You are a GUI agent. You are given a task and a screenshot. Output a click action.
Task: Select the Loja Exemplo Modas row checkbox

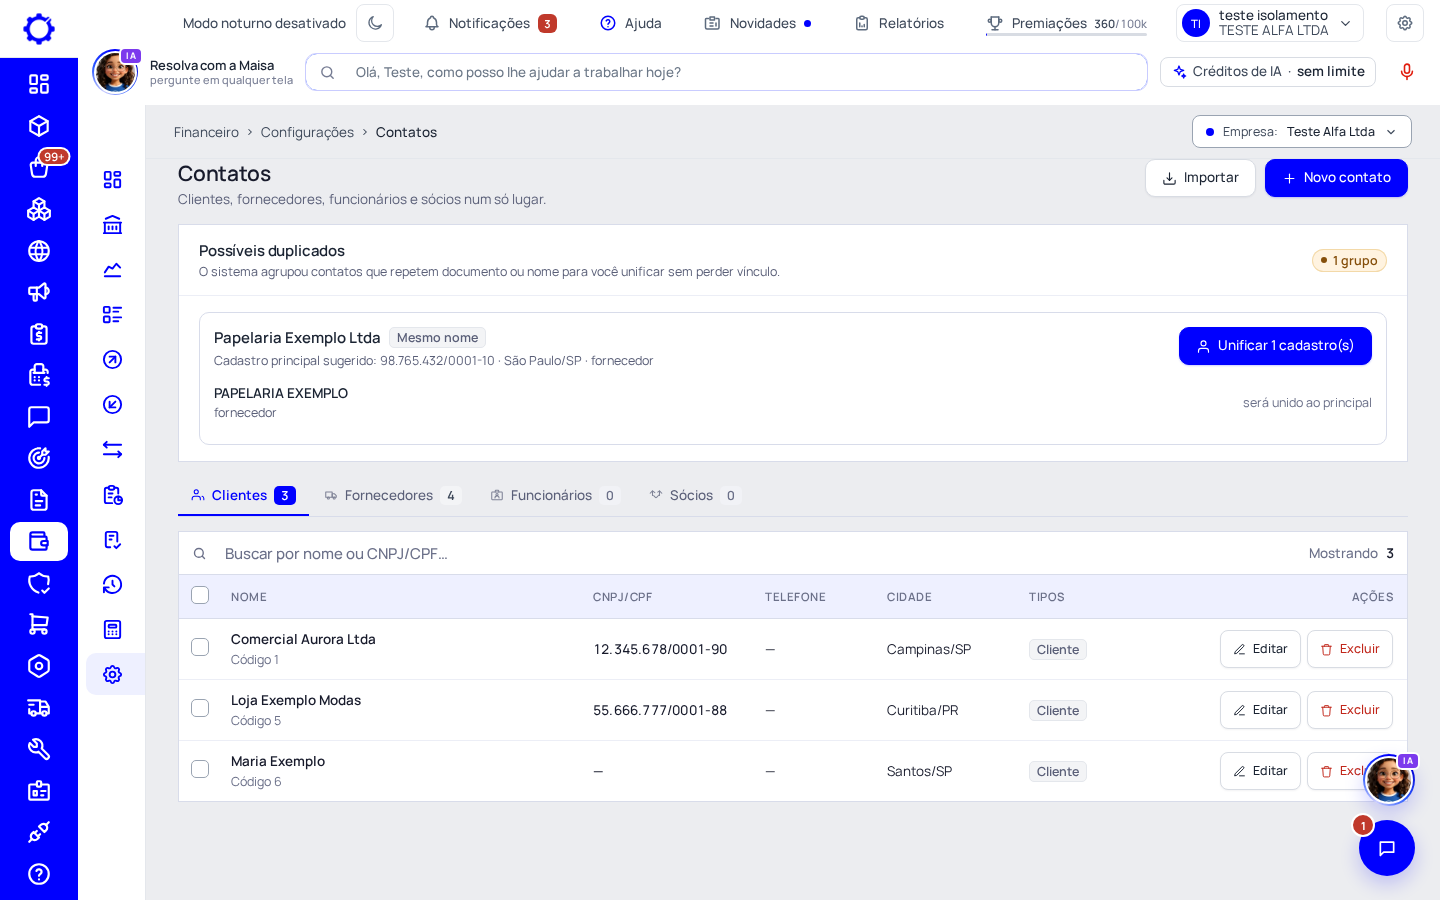200,708
